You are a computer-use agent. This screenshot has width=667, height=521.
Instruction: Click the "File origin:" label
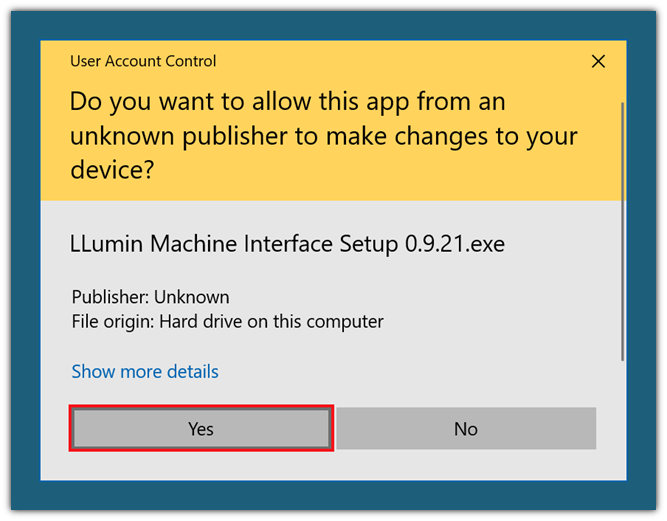coord(115,322)
